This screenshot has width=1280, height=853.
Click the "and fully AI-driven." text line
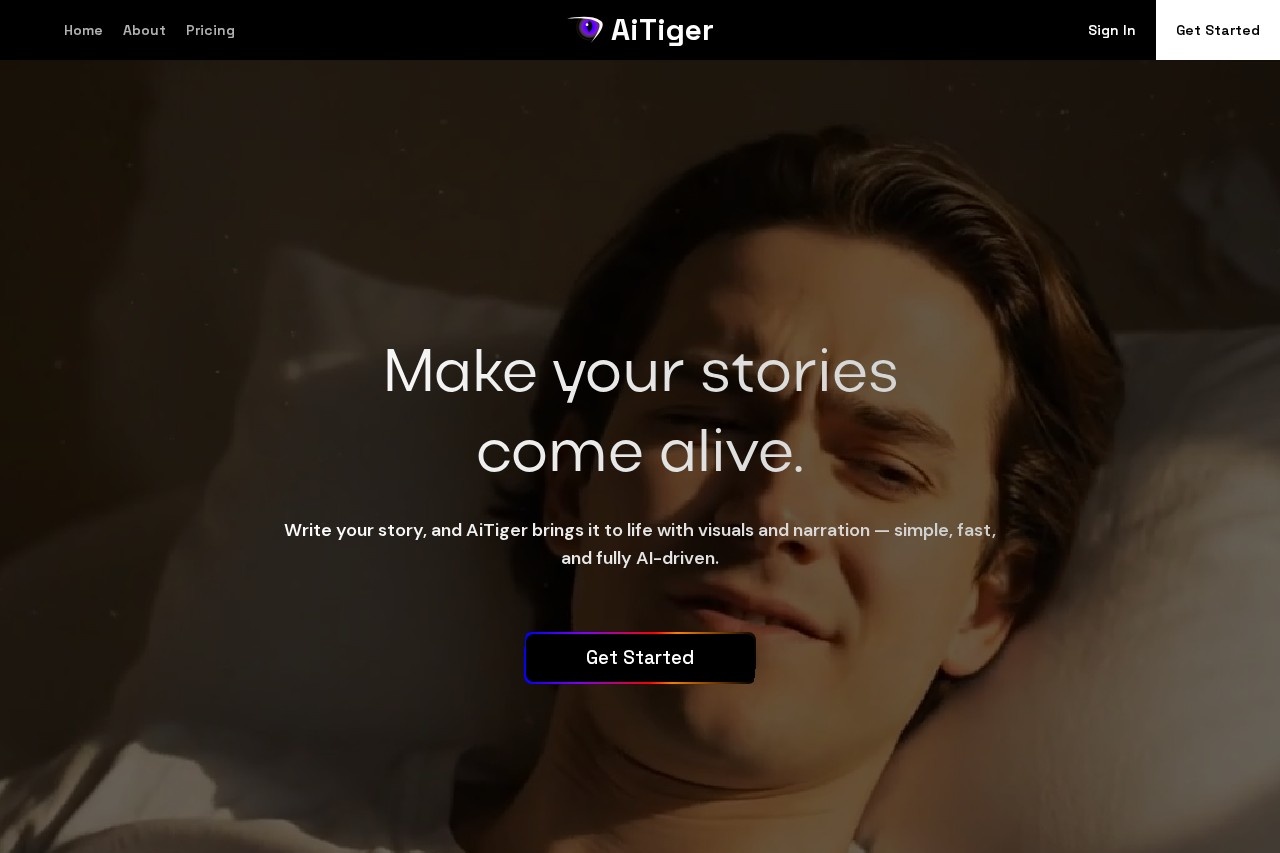point(640,558)
